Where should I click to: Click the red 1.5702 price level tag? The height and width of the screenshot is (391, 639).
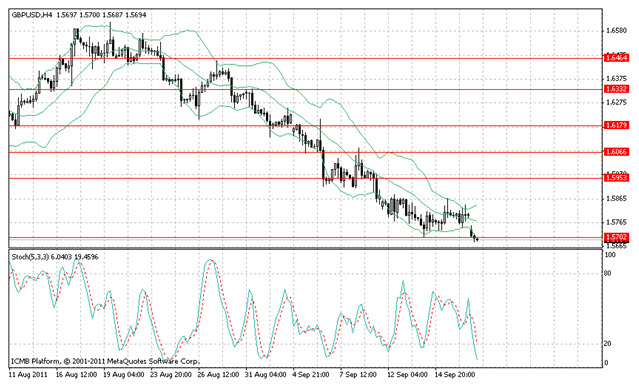[x=616, y=237]
